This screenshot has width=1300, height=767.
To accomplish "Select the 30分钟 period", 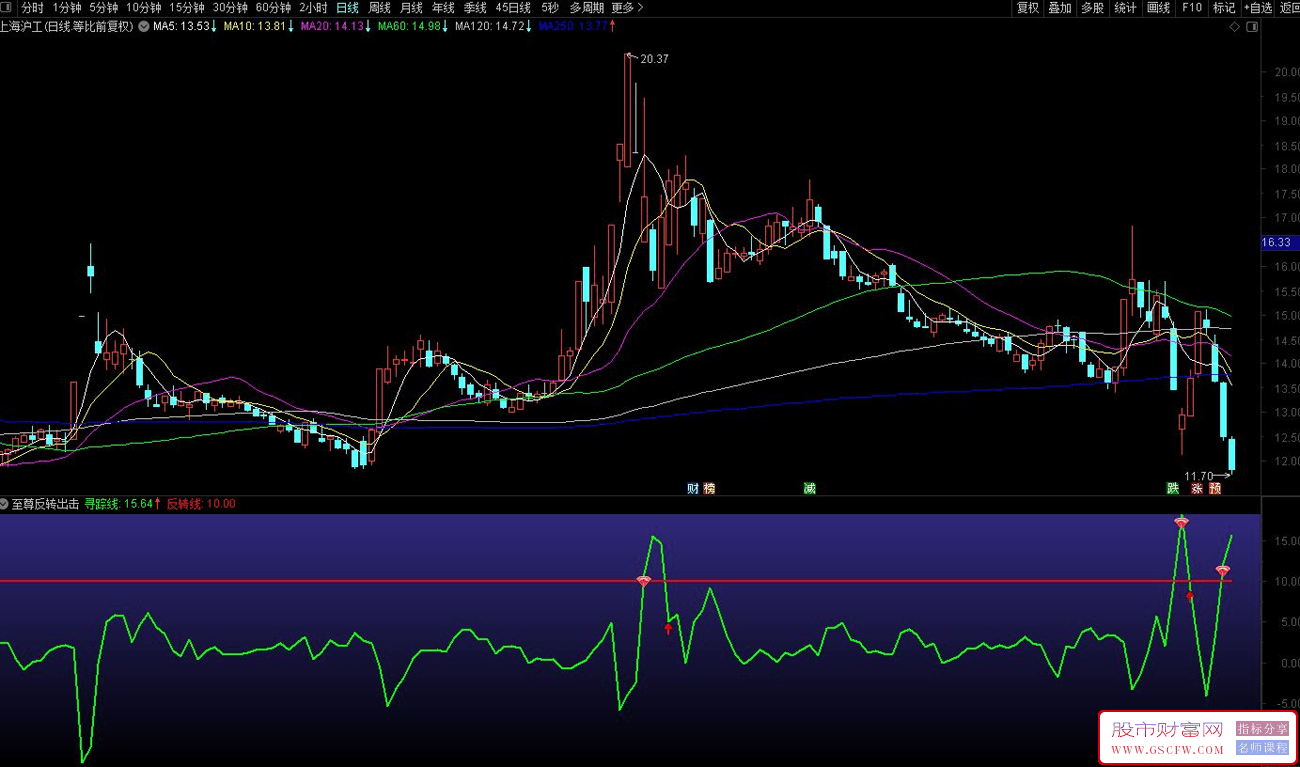I will tap(229, 7).
